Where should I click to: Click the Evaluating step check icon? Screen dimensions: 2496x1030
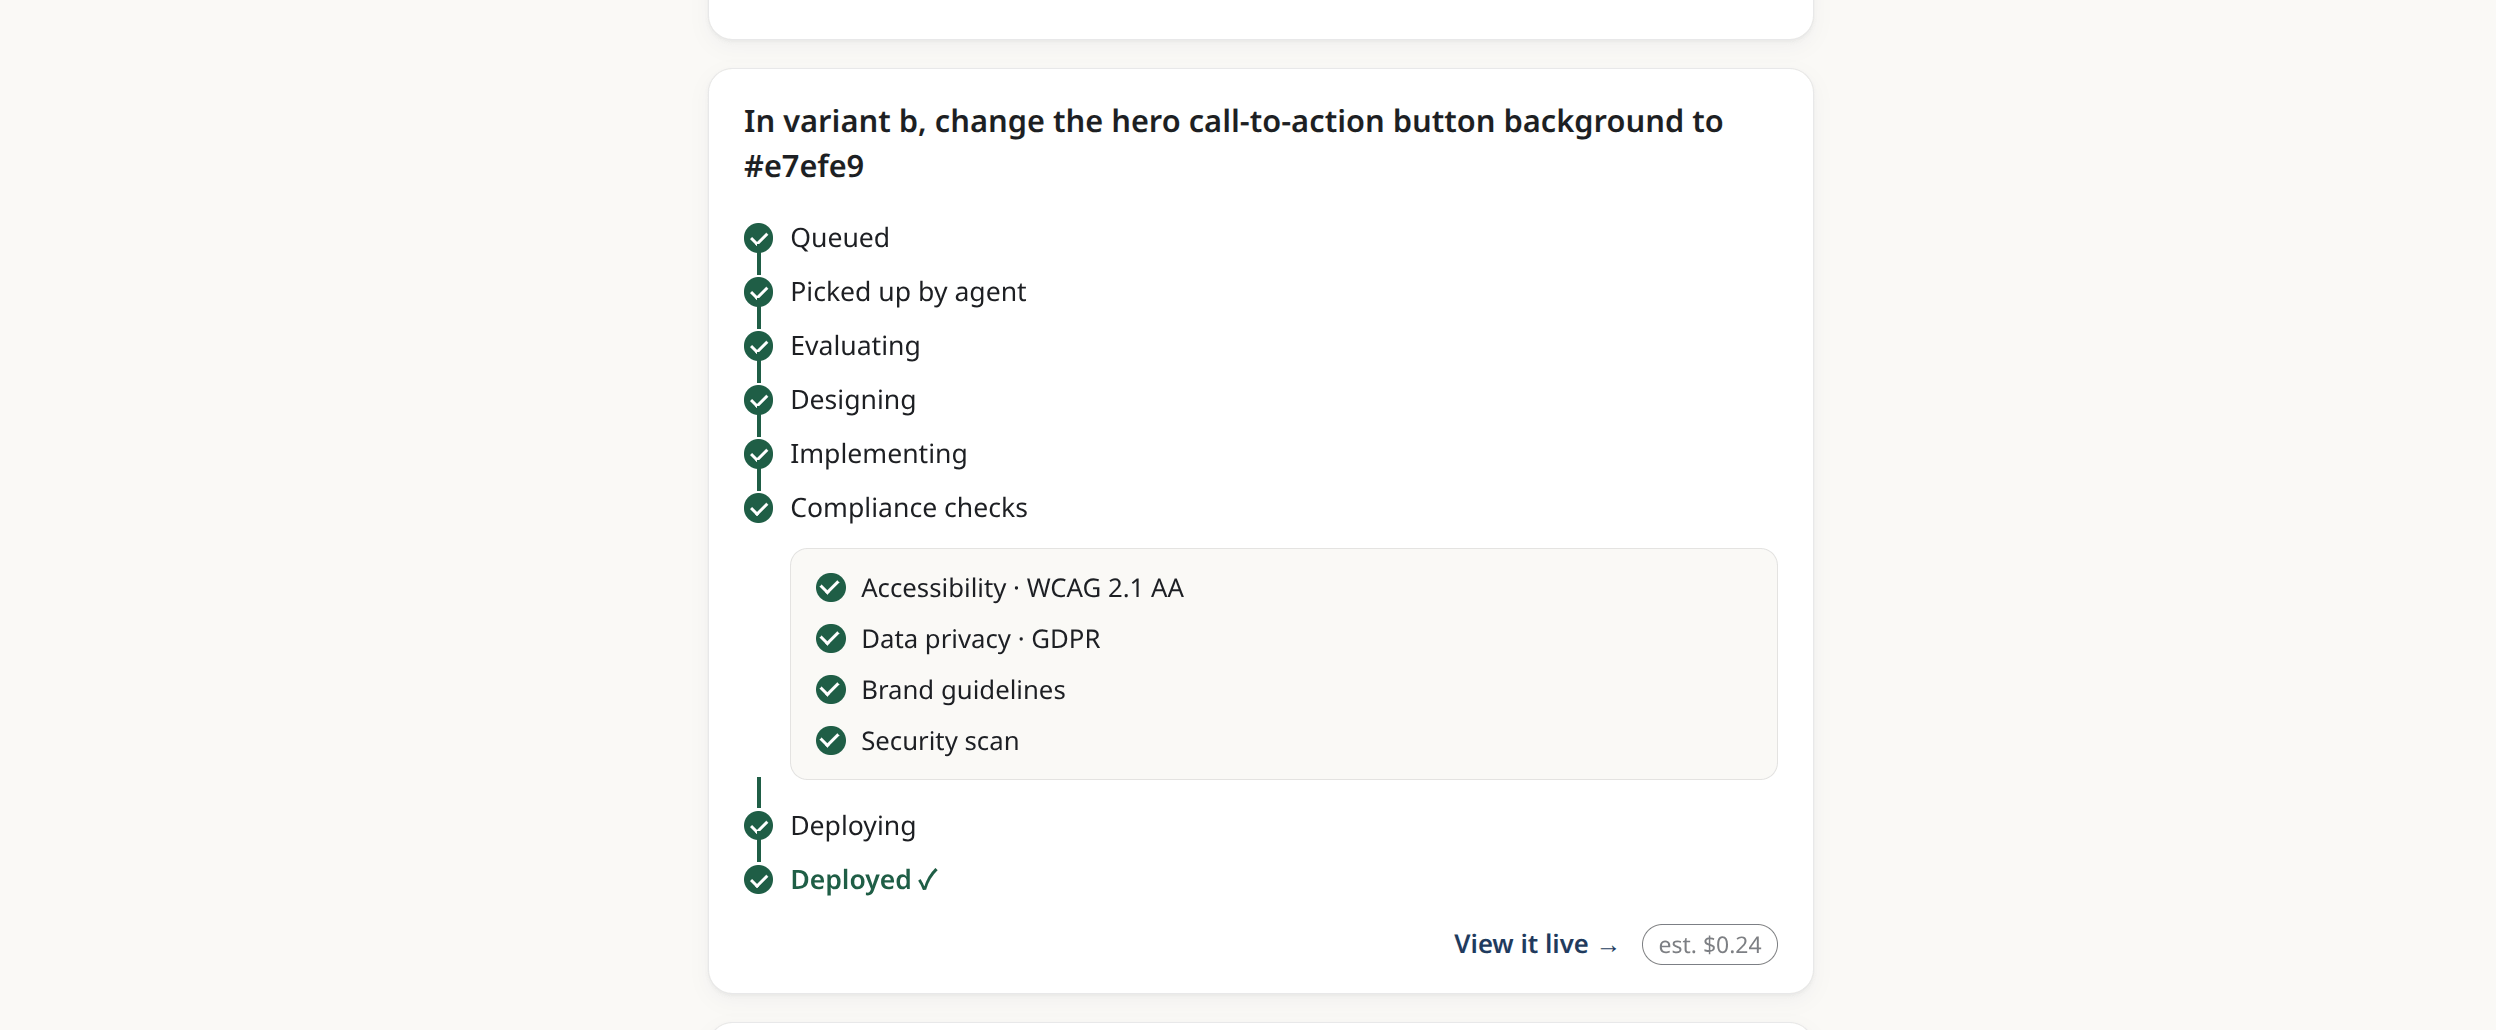(x=758, y=346)
